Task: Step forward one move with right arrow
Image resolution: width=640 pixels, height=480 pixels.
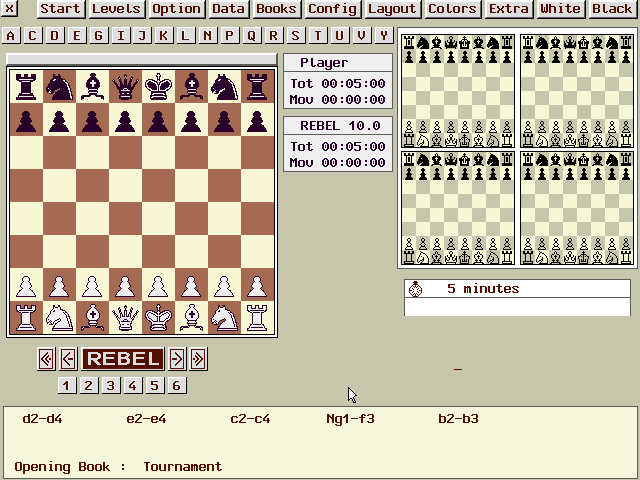Action: click(177, 359)
